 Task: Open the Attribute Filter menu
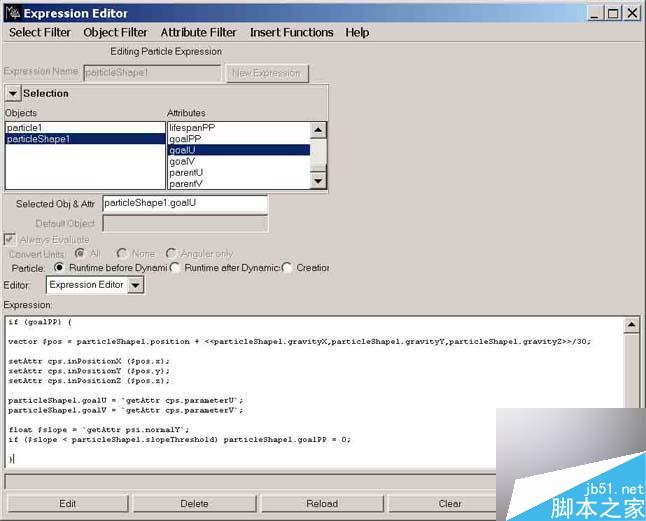(199, 33)
